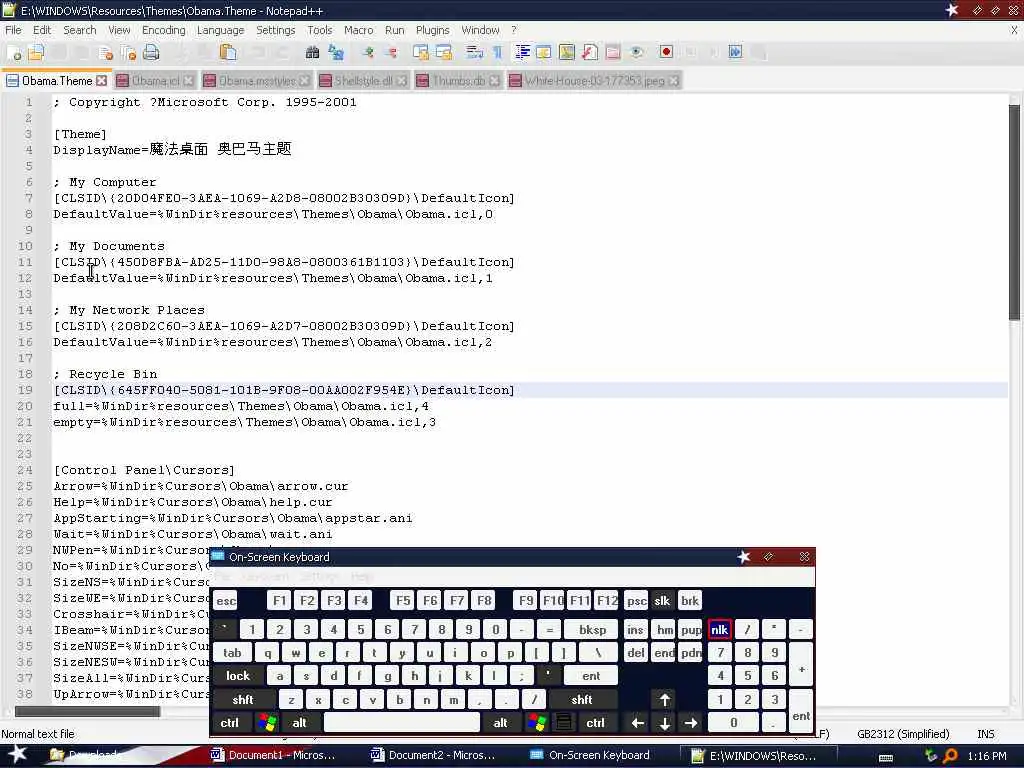Open Find with the binoculars icon
The height and width of the screenshot is (768, 1024).
tap(312, 53)
